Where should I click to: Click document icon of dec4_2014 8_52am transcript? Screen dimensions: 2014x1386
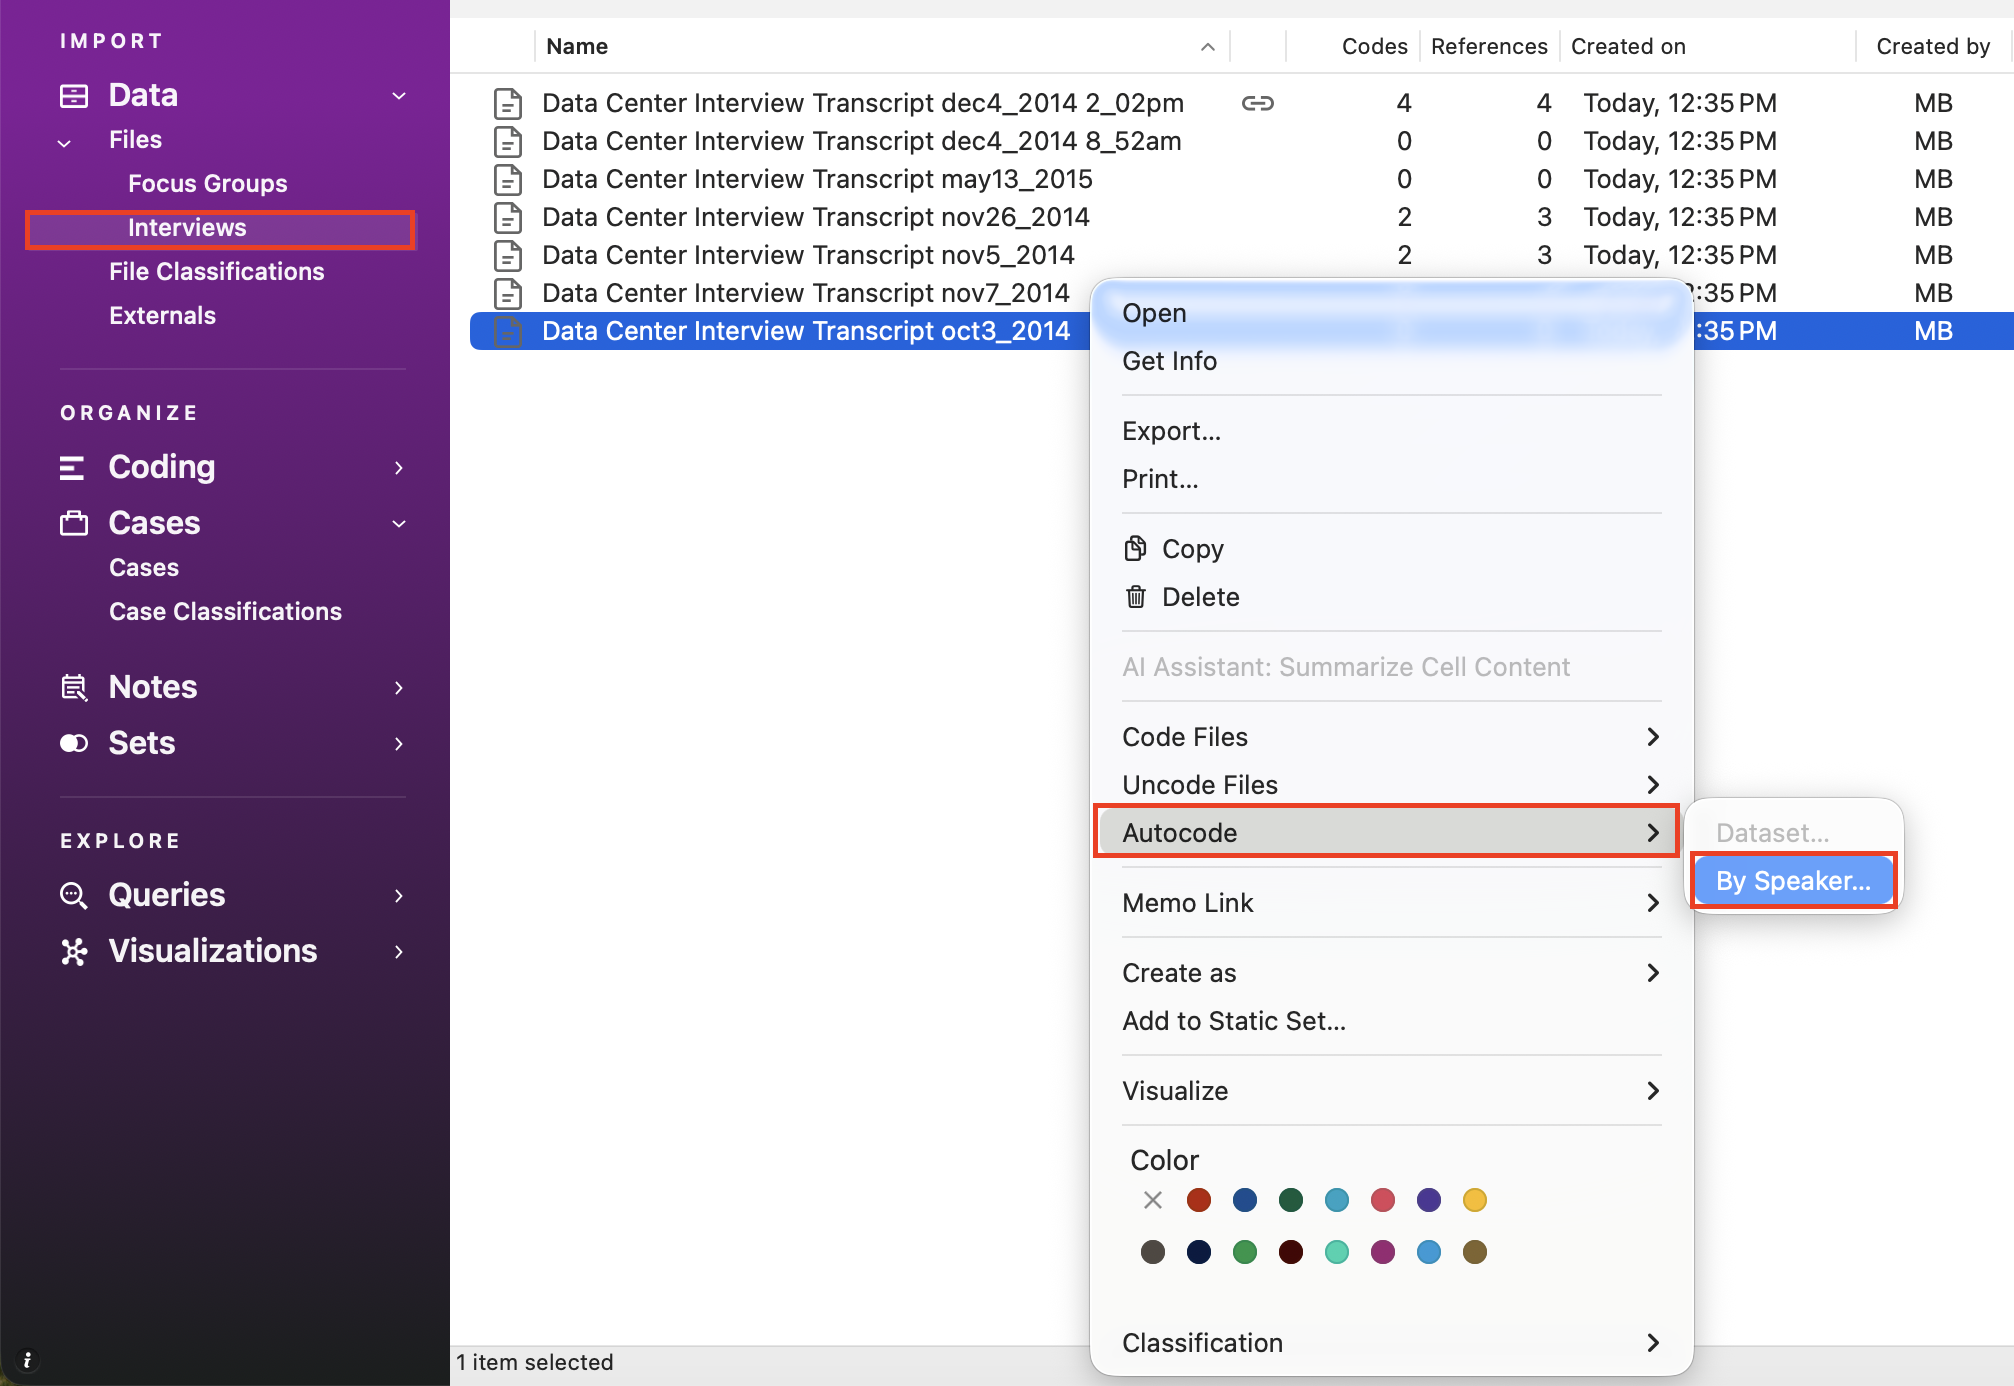(508, 141)
